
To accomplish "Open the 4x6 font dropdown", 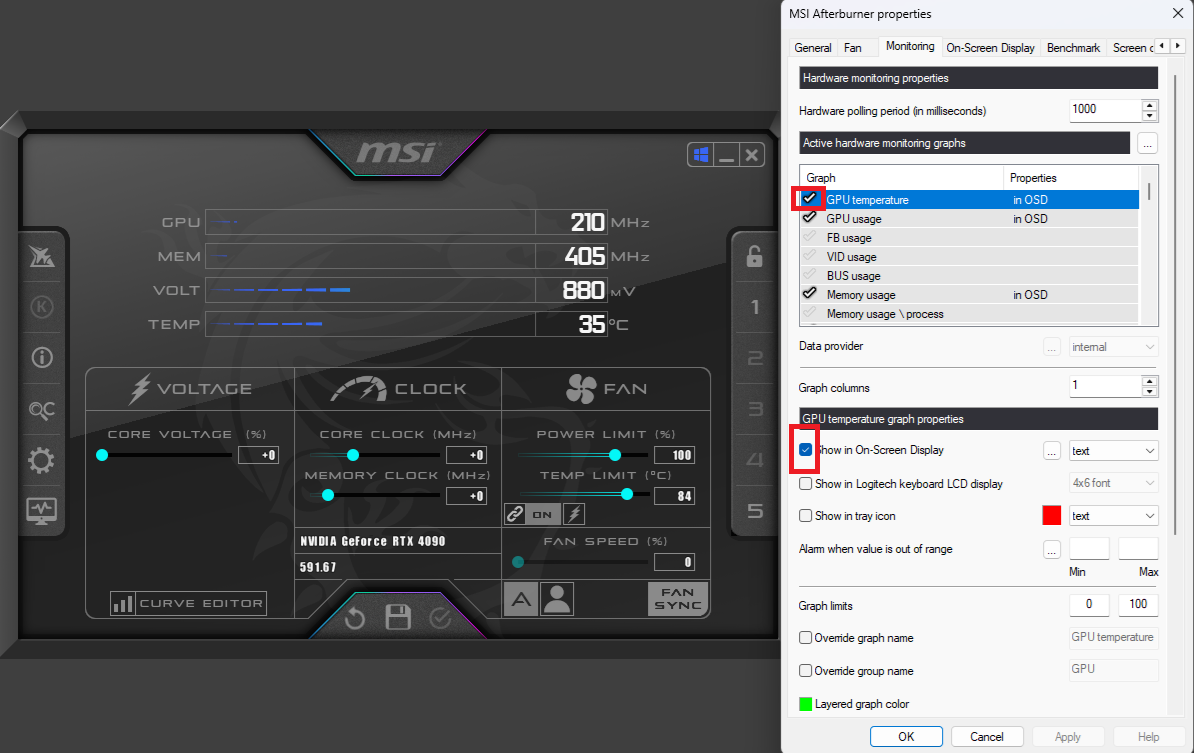I will coord(1113,483).
